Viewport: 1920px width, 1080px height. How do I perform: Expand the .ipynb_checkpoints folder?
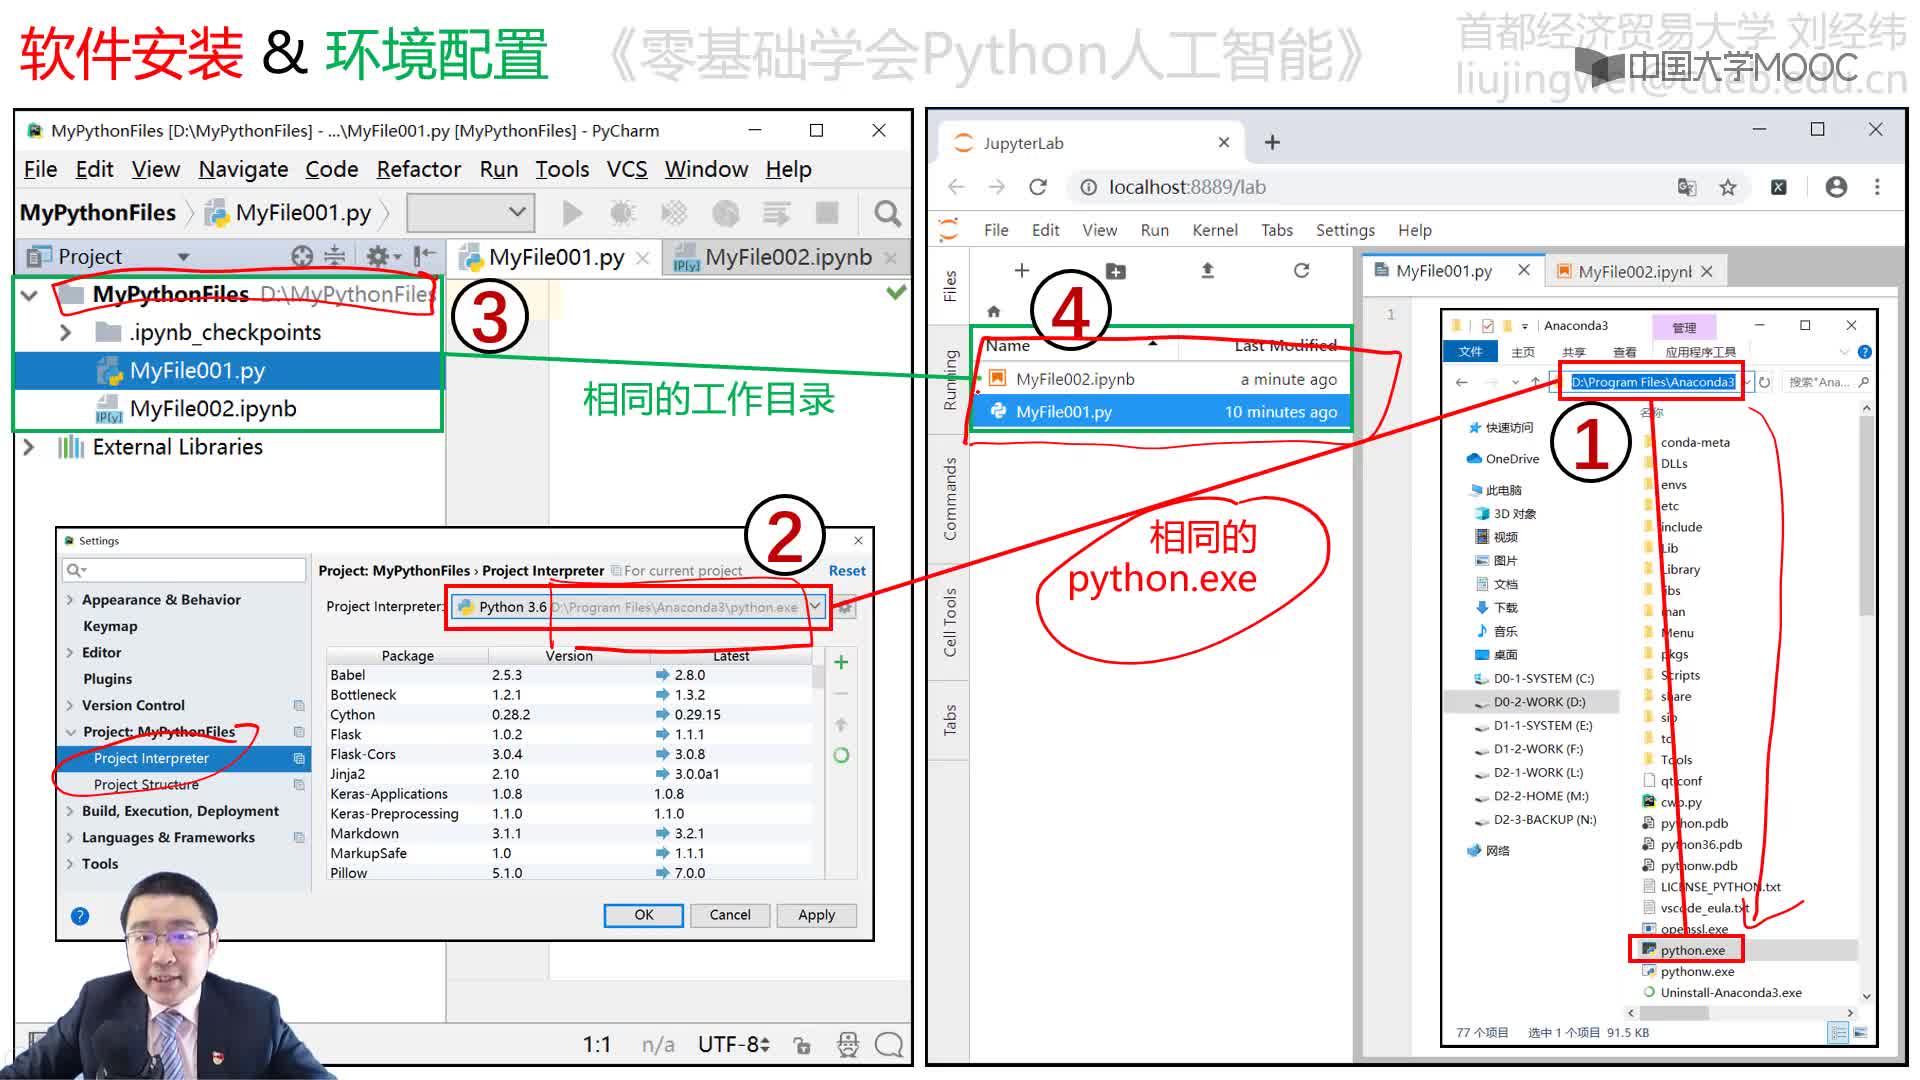(x=65, y=332)
